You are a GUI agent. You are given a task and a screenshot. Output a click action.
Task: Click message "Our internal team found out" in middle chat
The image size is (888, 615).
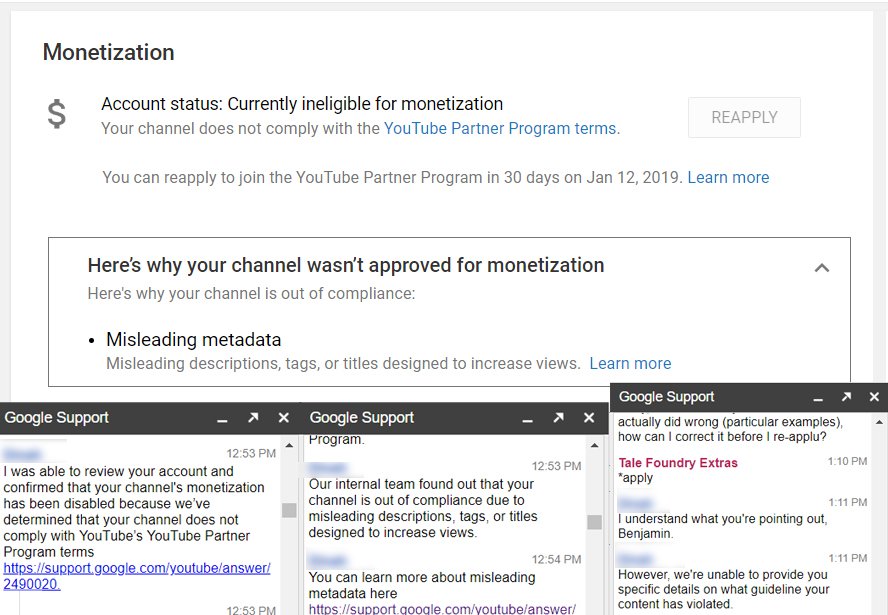point(422,508)
